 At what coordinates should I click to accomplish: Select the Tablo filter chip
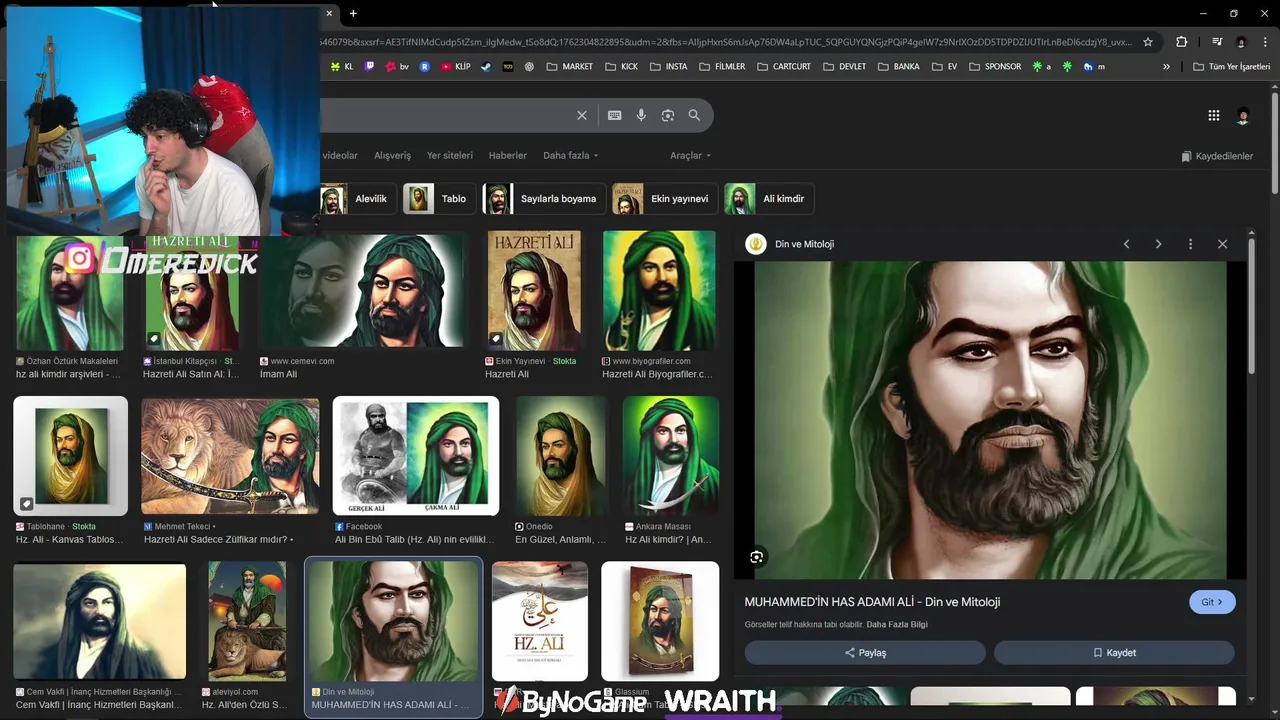click(439, 199)
